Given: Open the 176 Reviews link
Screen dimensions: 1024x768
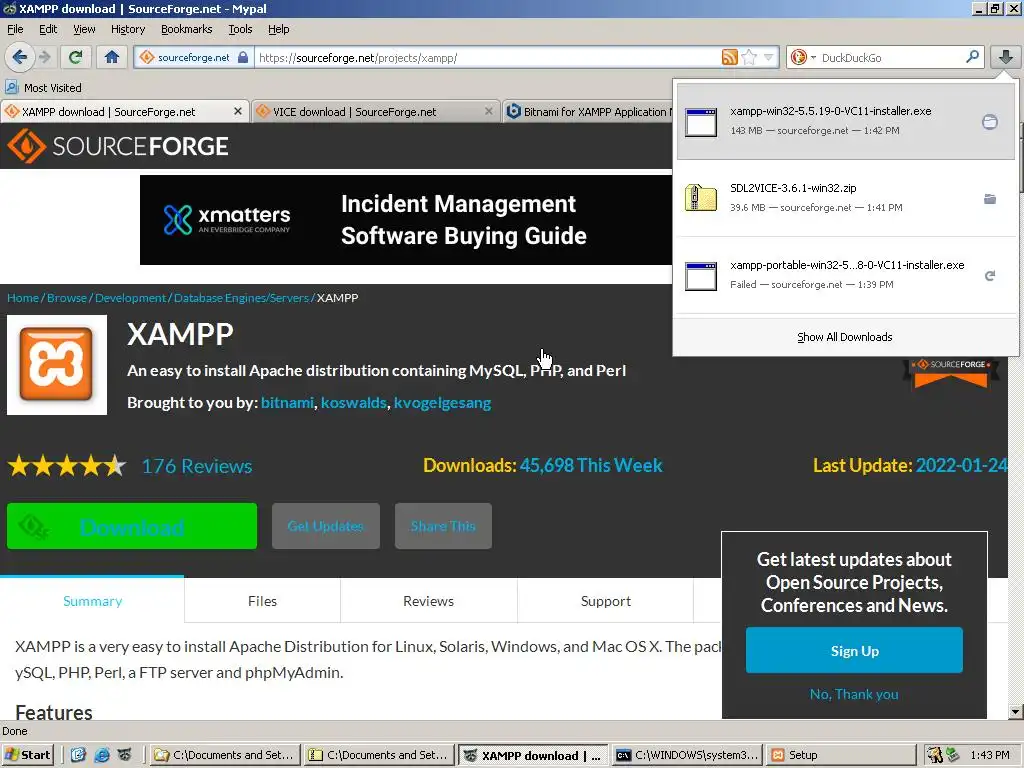Looking at the screenshot, I should 197,466.
